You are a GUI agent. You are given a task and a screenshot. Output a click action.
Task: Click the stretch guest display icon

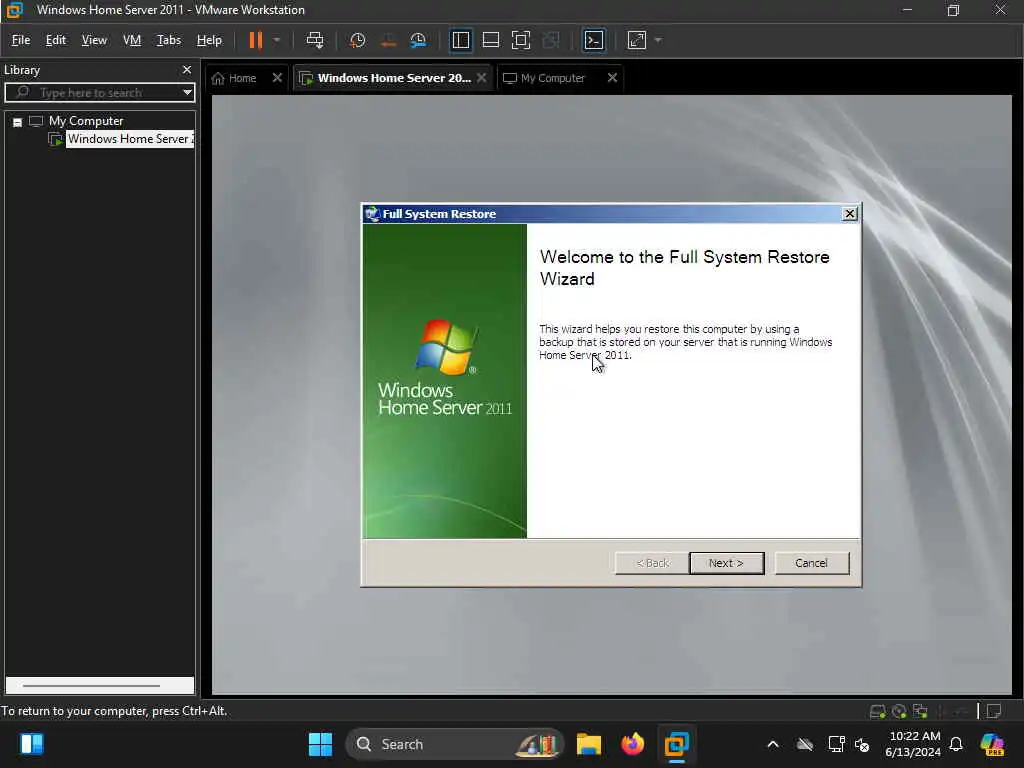click(637, 40)
